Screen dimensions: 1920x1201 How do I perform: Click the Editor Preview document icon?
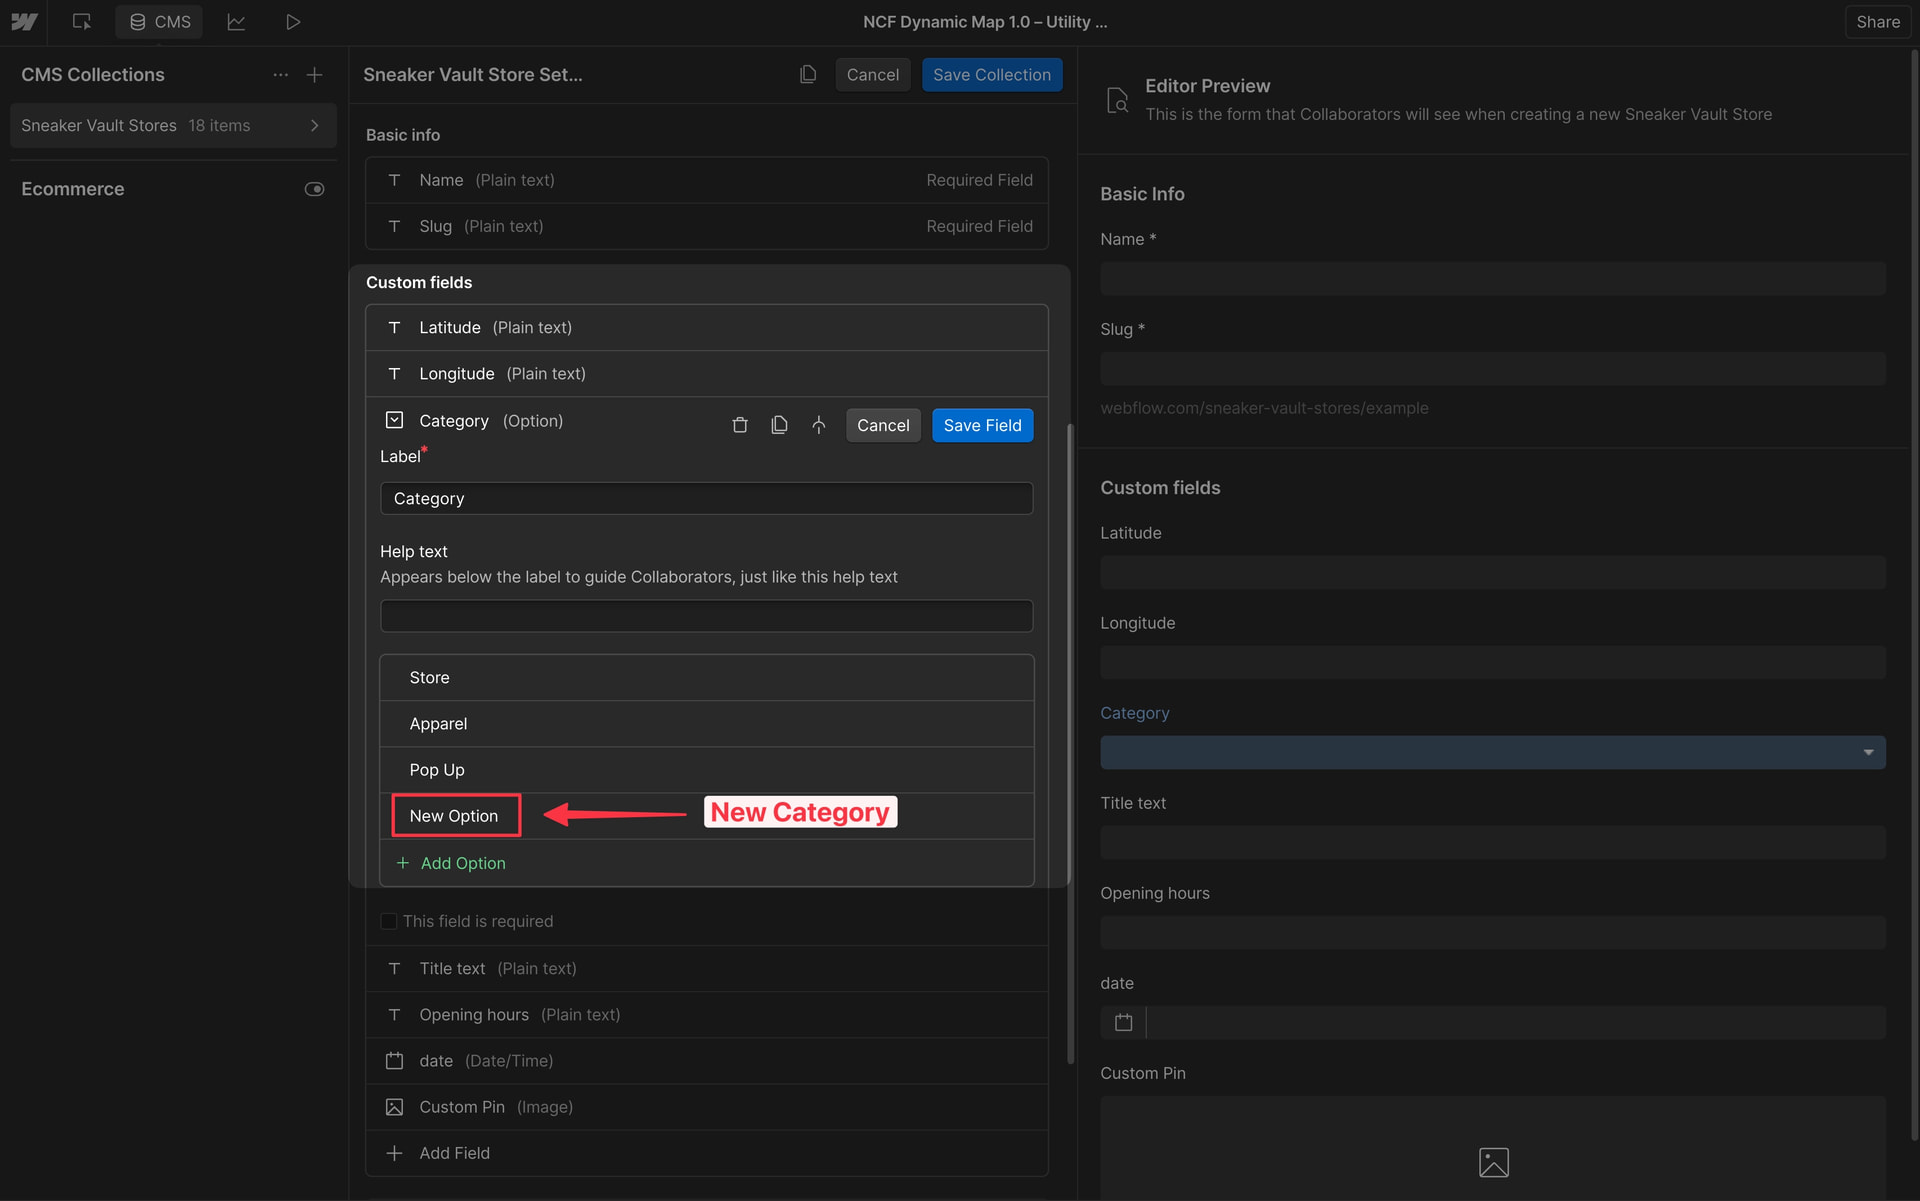1118,100
